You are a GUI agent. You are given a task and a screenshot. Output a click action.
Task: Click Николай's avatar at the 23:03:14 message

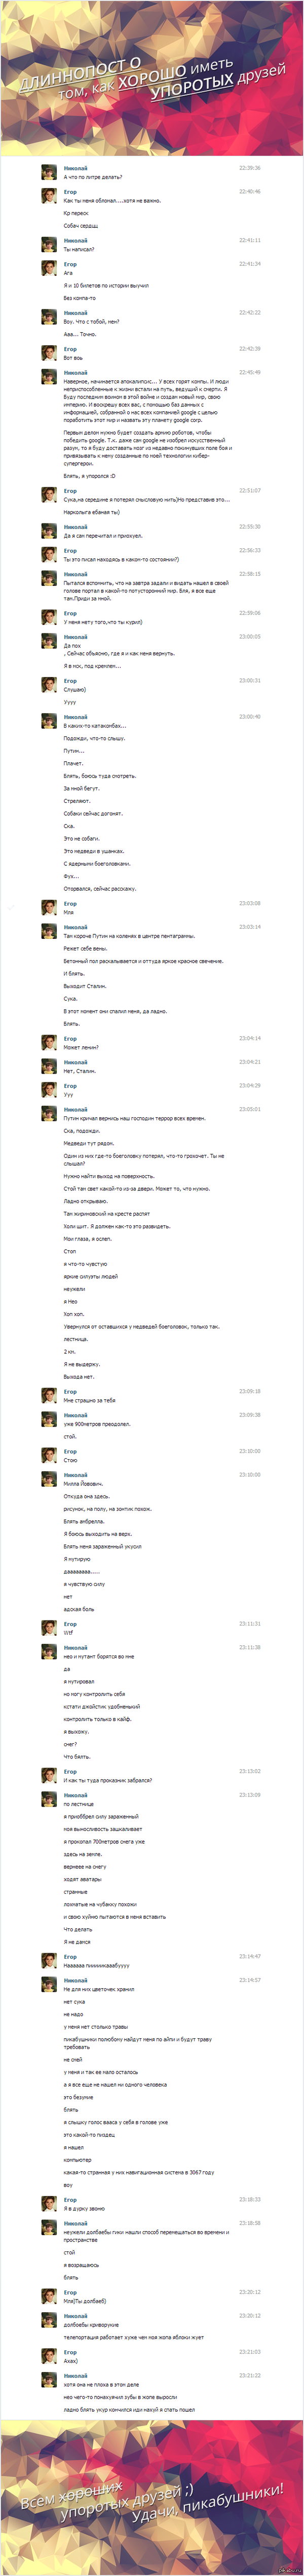click(x=49, y=932)
